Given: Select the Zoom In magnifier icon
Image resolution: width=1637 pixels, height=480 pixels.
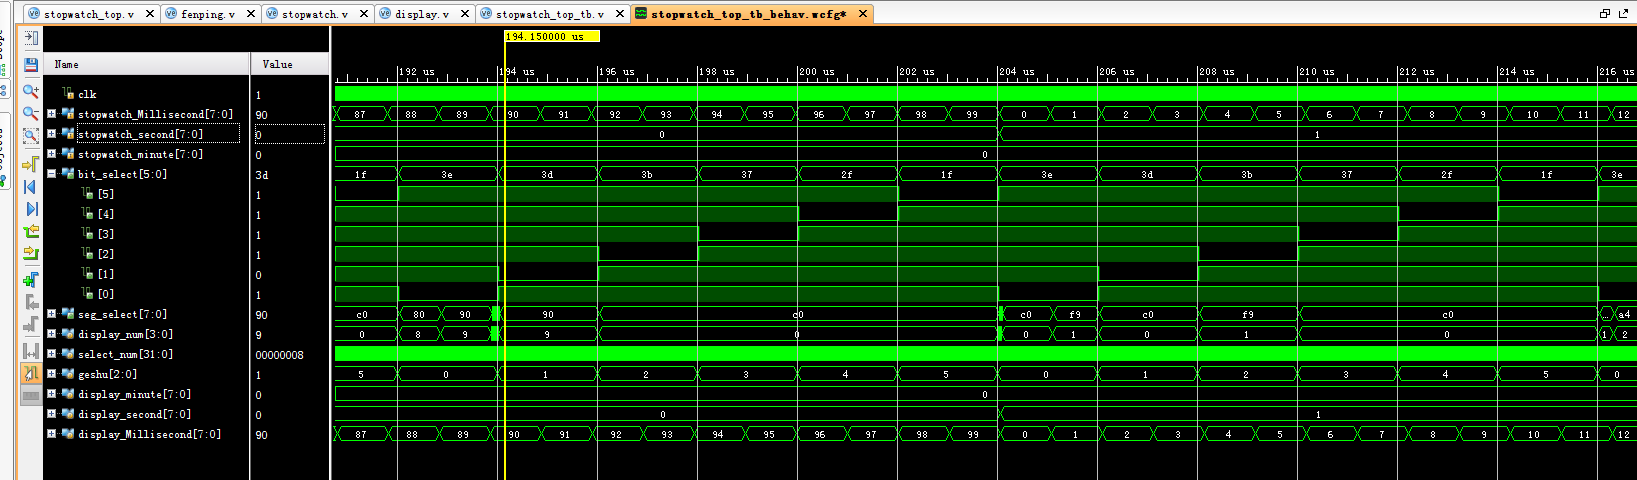Looking at the screenshot, I should point(31,90).
